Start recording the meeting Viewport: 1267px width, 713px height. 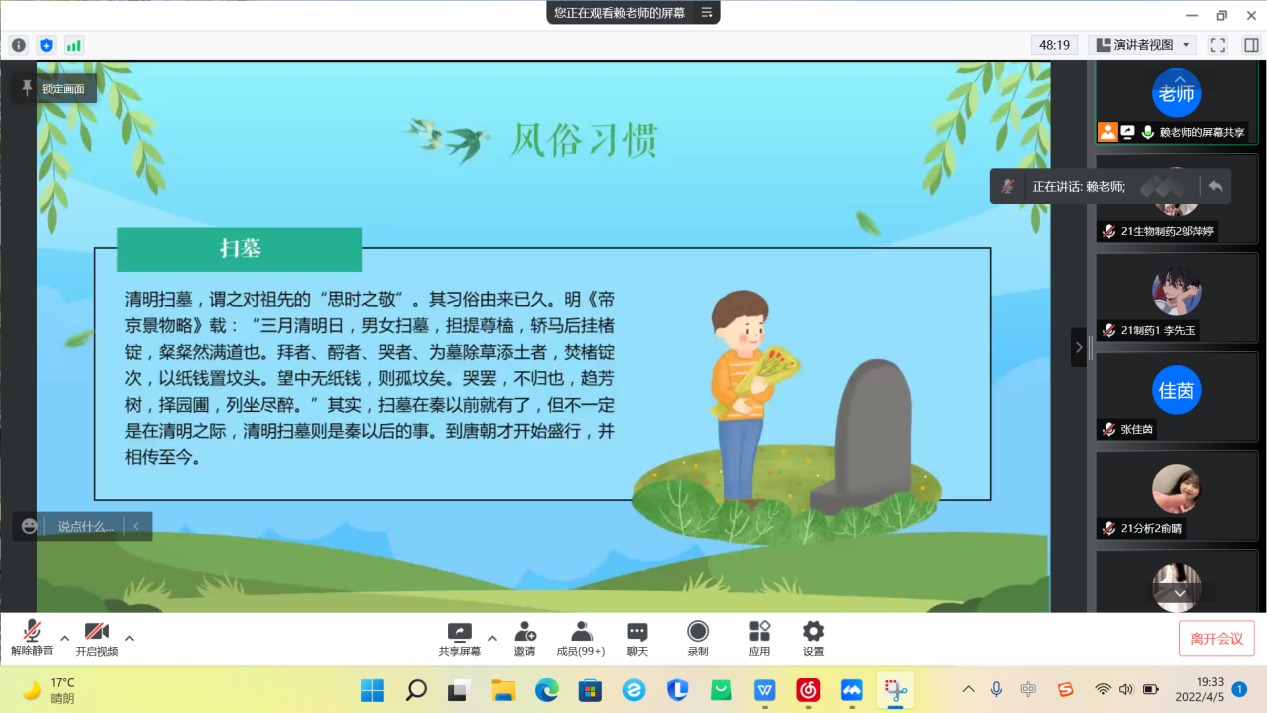(698, 638)
